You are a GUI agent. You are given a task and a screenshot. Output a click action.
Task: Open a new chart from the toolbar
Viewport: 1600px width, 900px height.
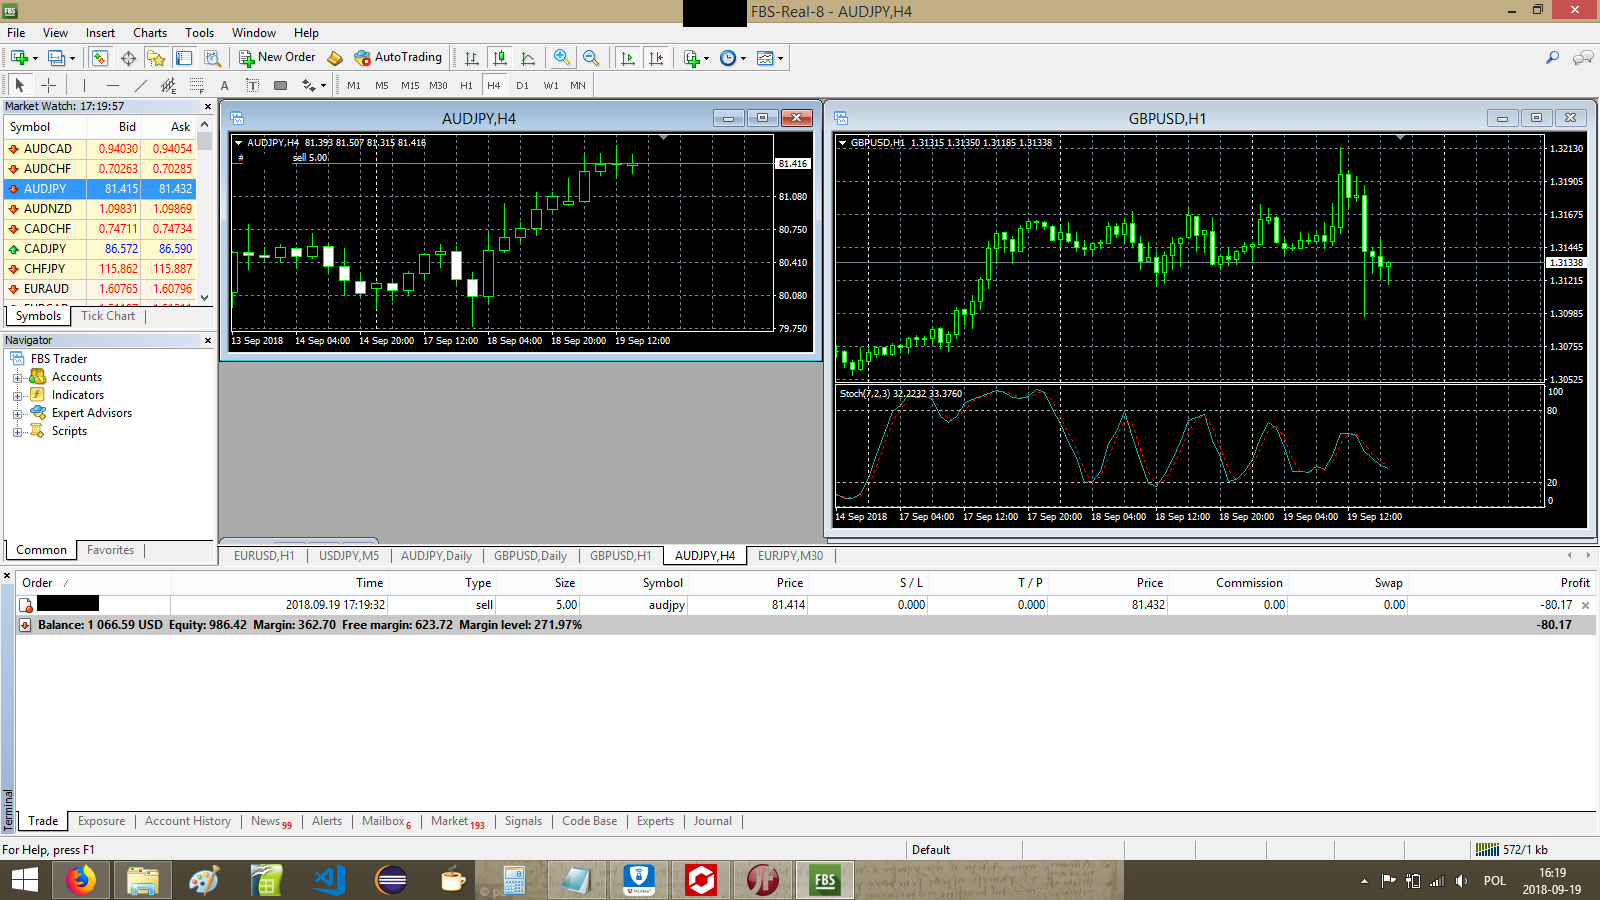(x=19, y=58)
